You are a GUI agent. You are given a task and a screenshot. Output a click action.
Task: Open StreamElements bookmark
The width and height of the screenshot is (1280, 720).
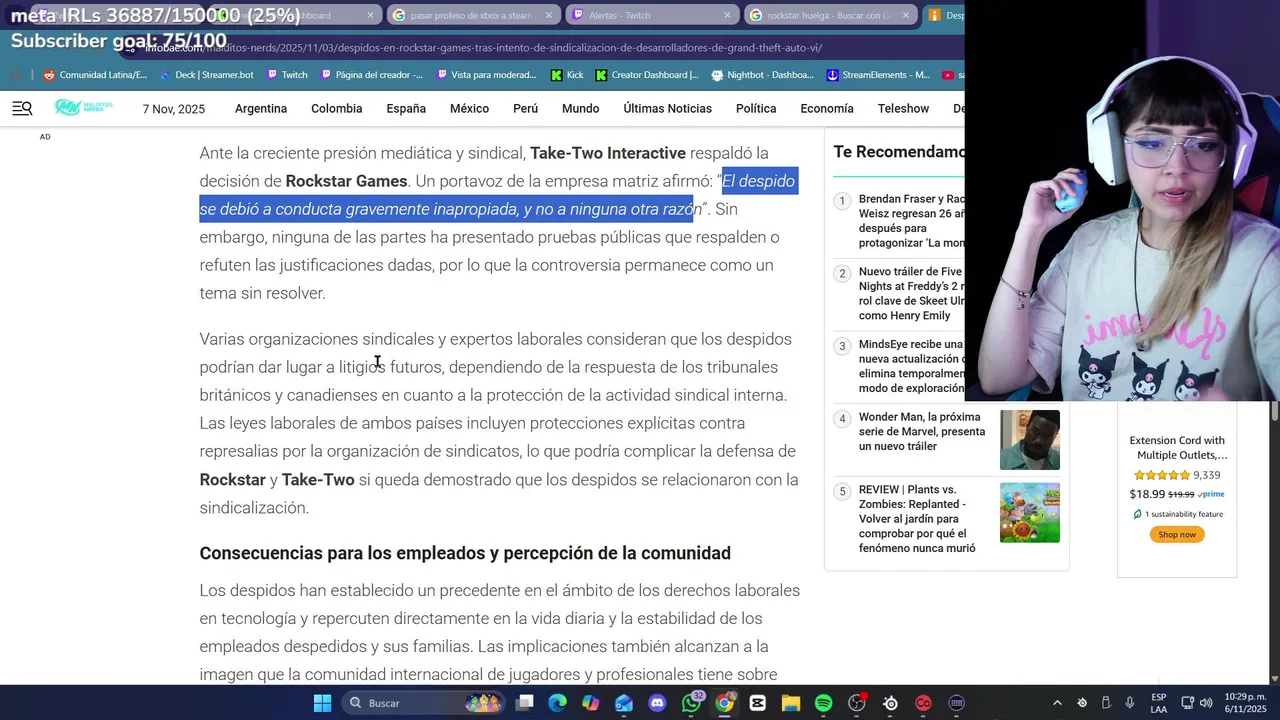pos(878,75)
